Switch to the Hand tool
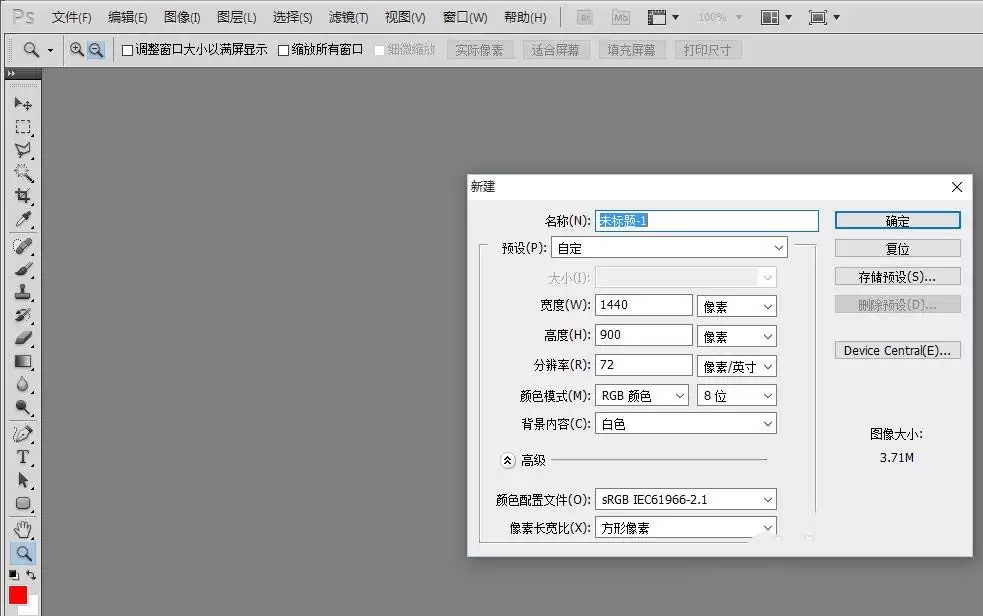Viewport: 983px width, 616px height. click(22, 529)
